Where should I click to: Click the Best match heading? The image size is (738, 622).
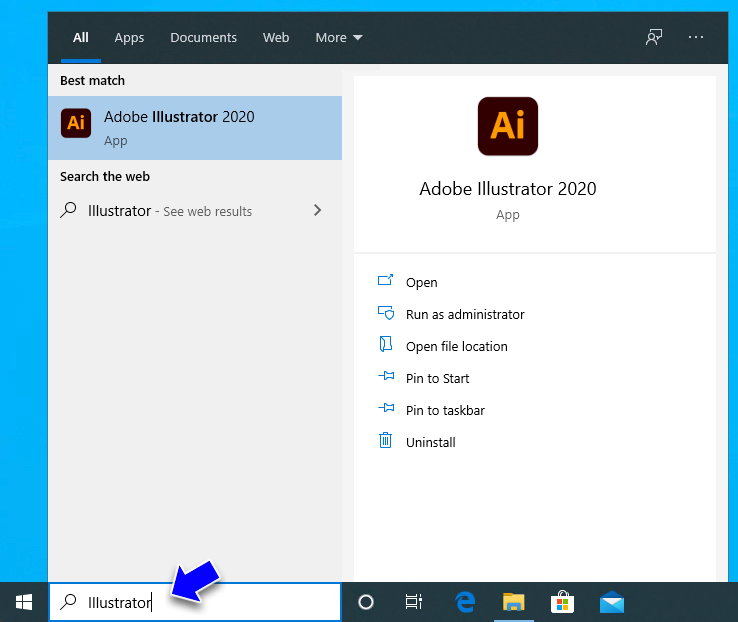pyautogui.click(x=92, y=80)
